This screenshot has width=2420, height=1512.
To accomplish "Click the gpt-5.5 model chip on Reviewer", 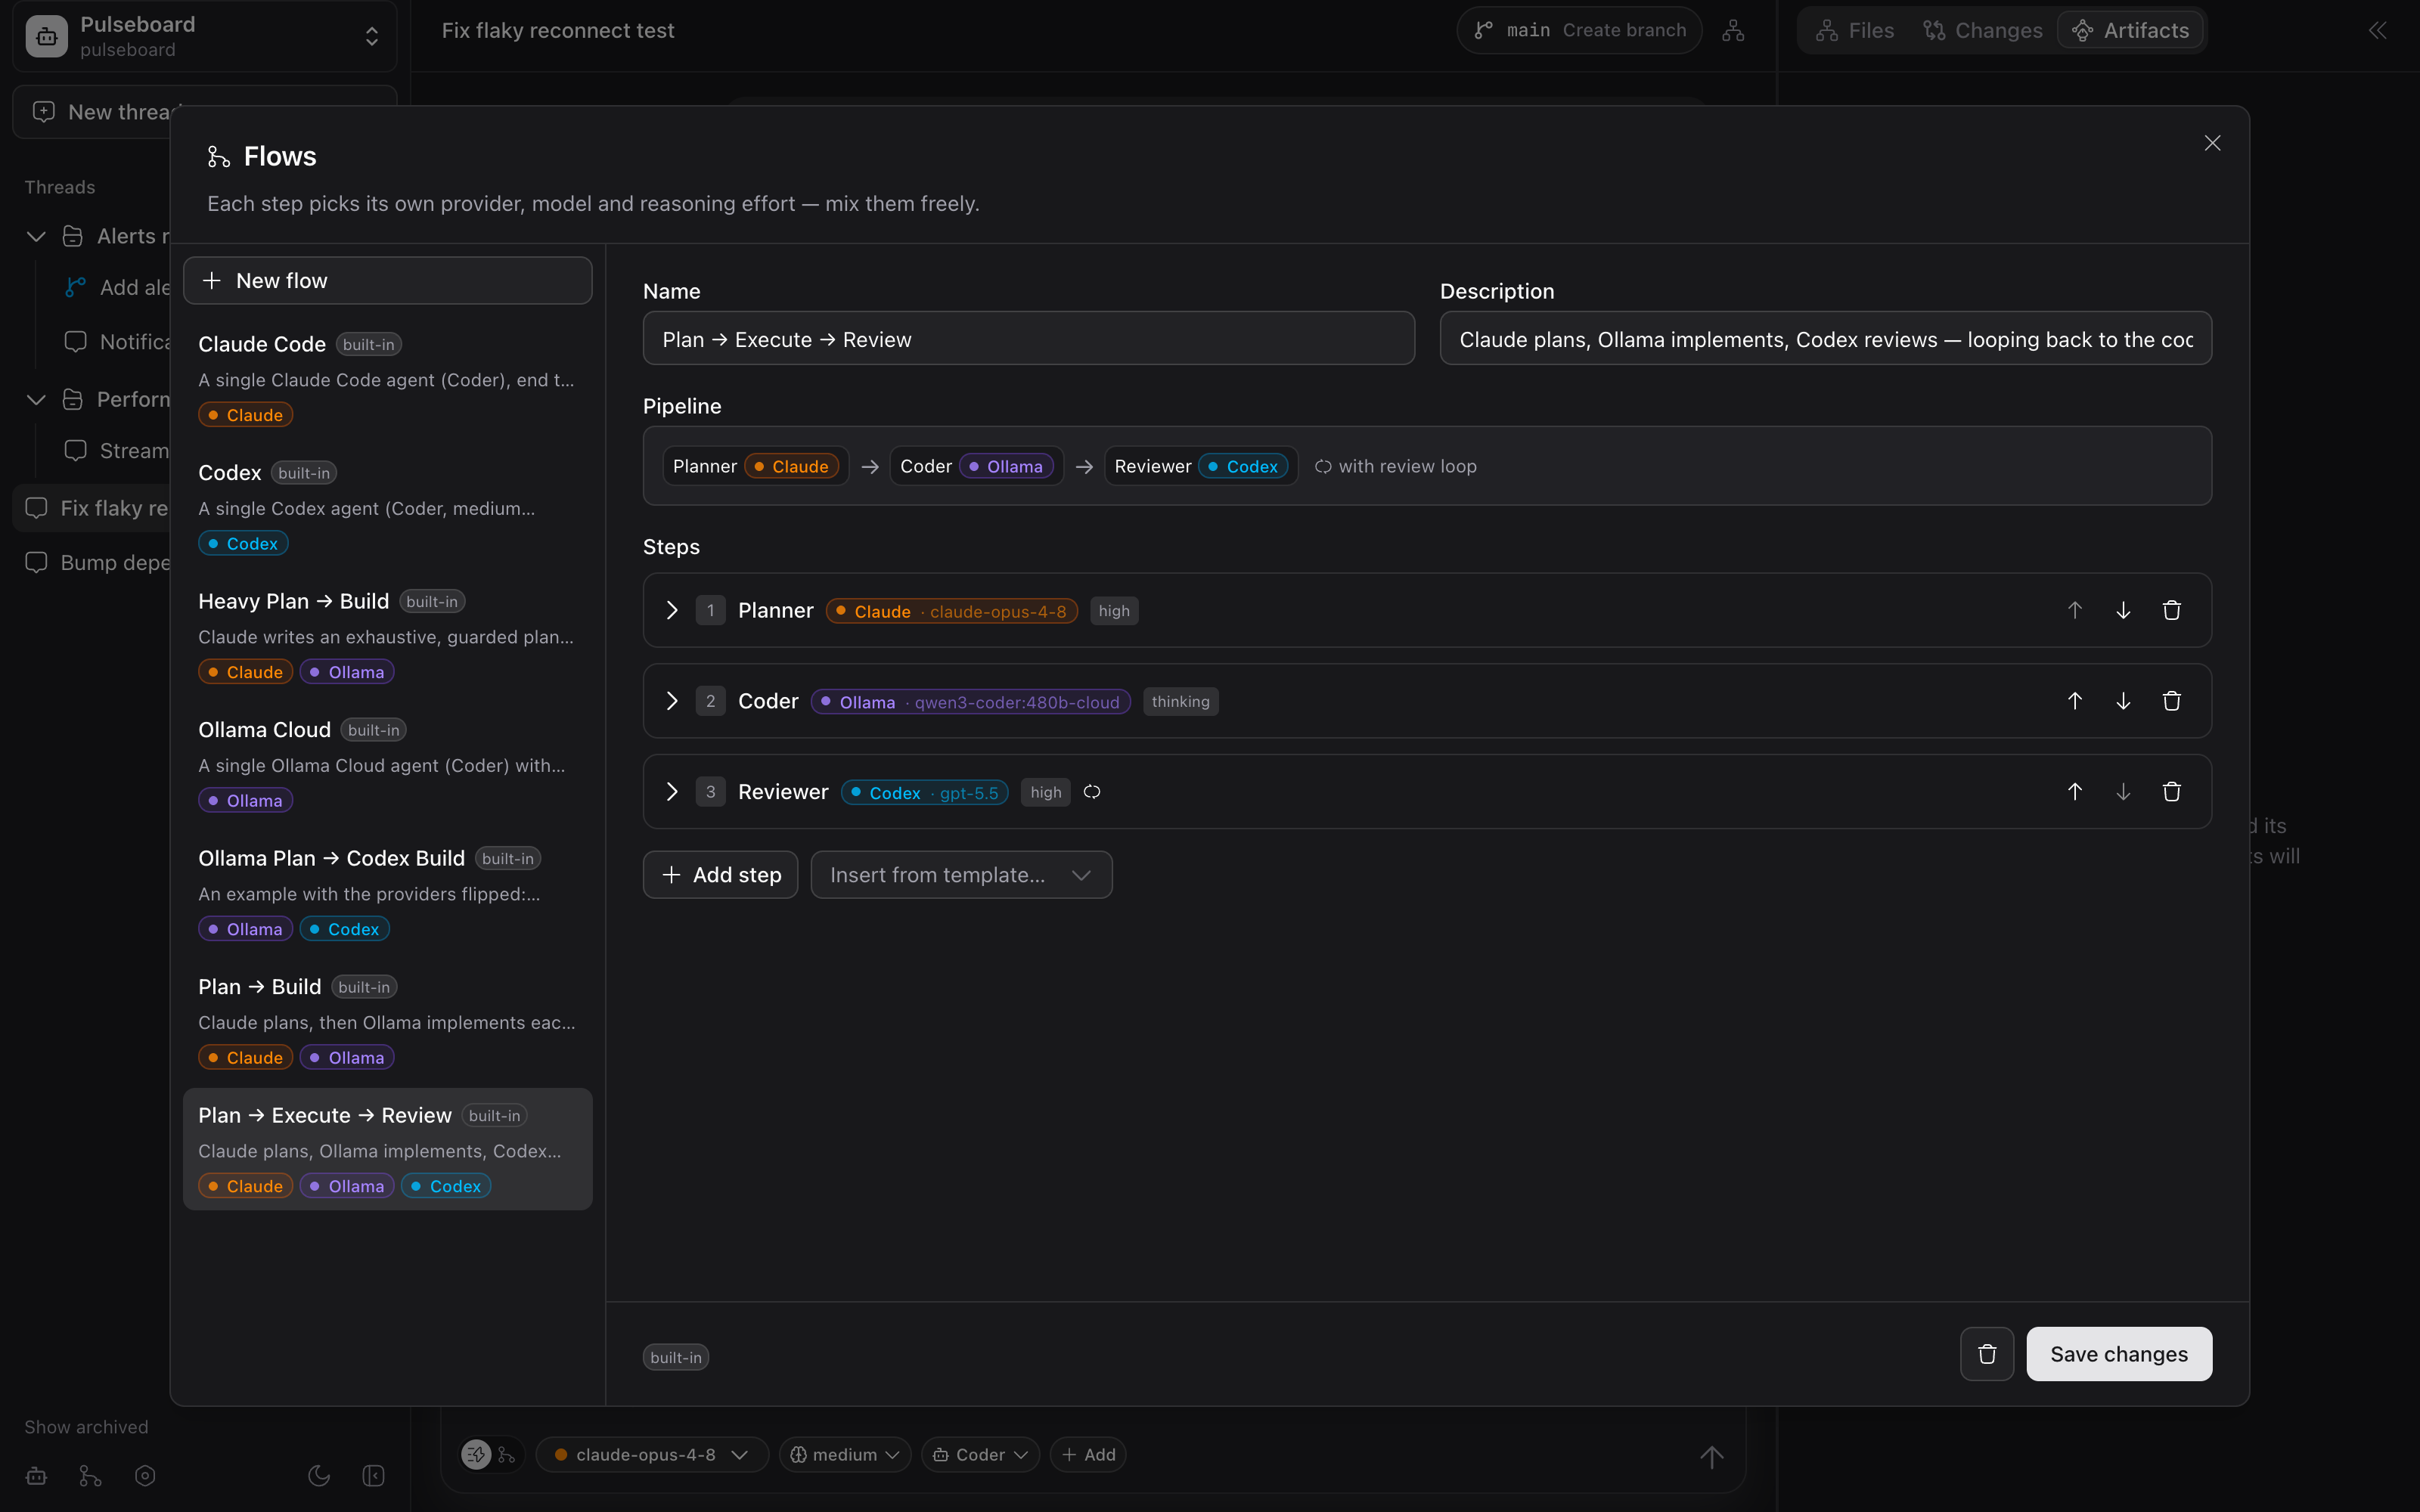I will tap(924, 792).
